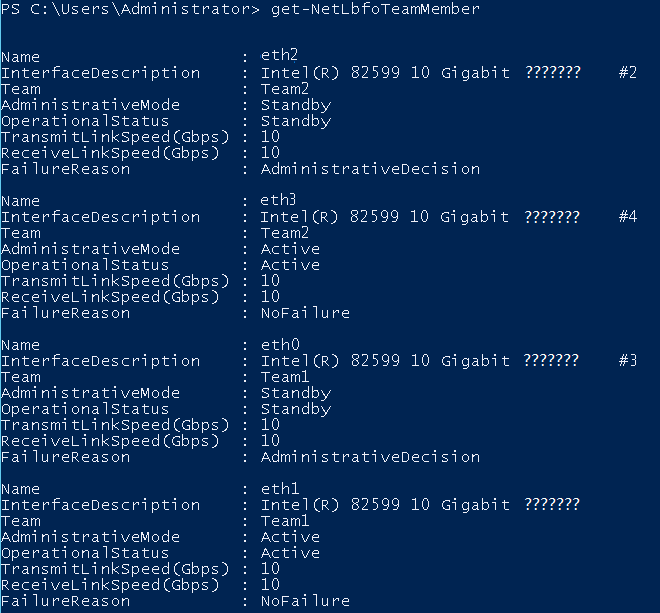The height and width of the screenshot is (613, 660).
Task: Click eth1's InterfaceDescription Intel(R) 82599 text
Action: (x=330, y=504)
